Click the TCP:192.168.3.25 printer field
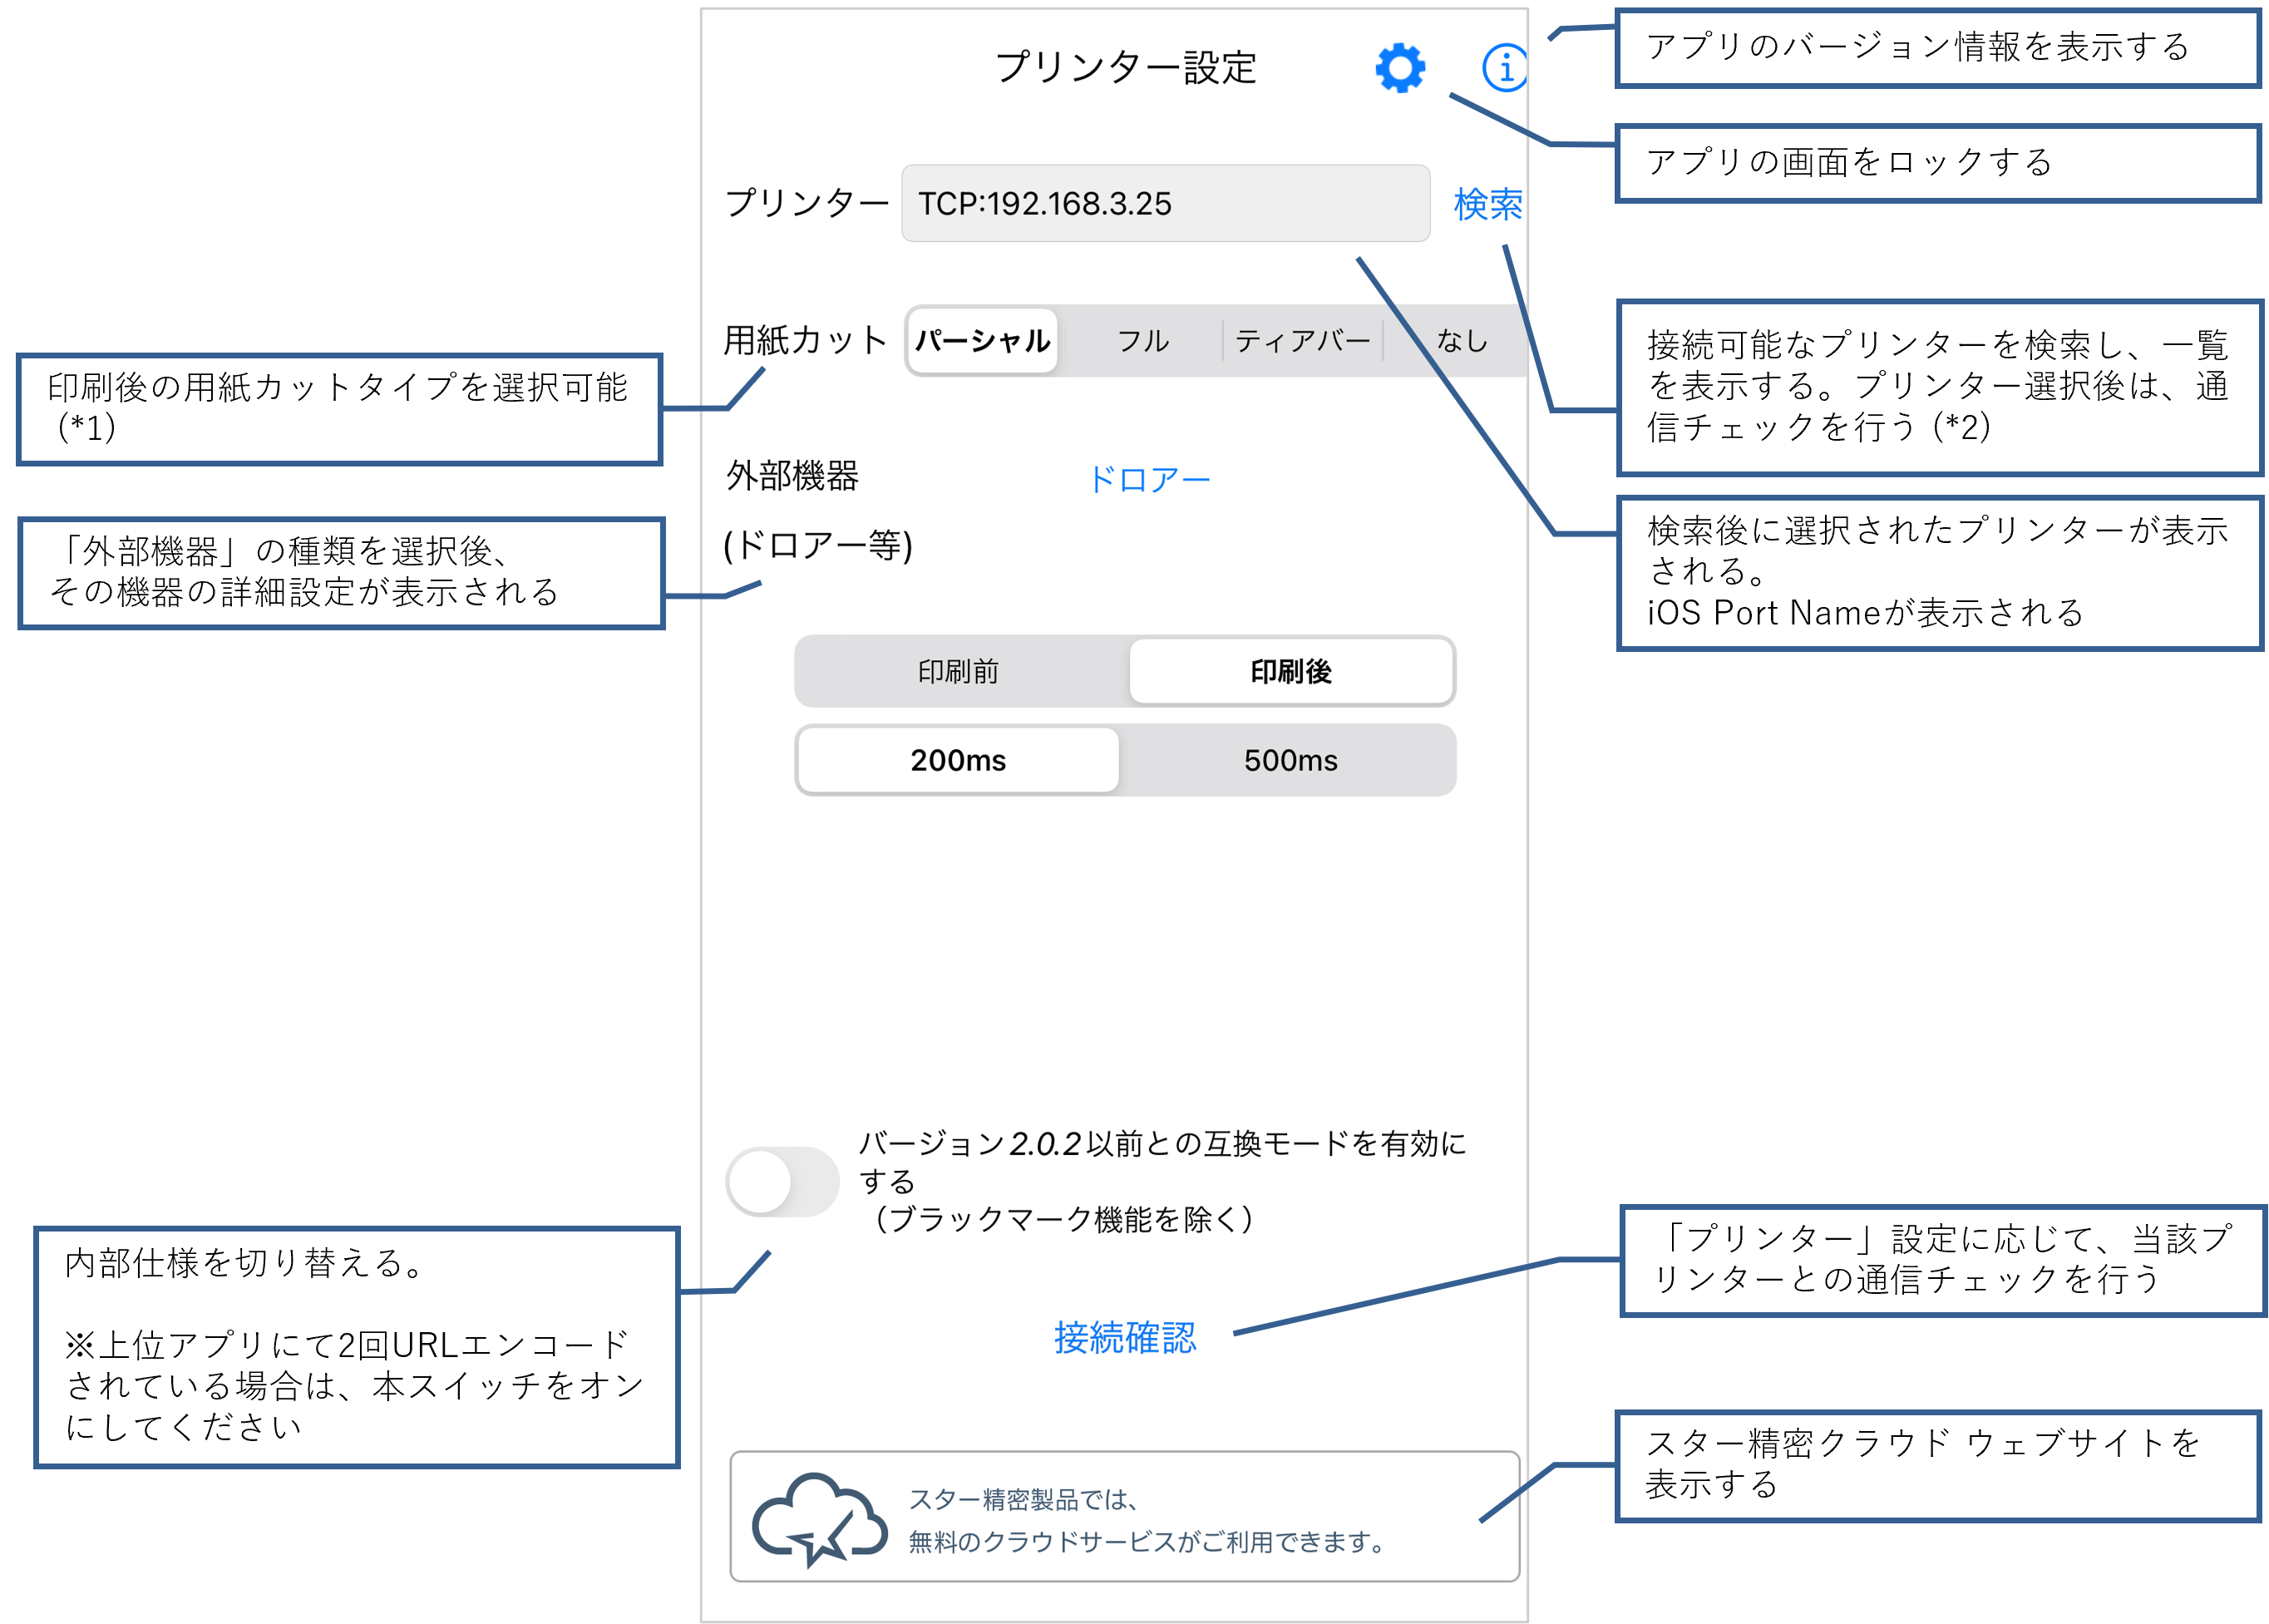This screenshot has width=2269, height=1624. coord(1165,203)
